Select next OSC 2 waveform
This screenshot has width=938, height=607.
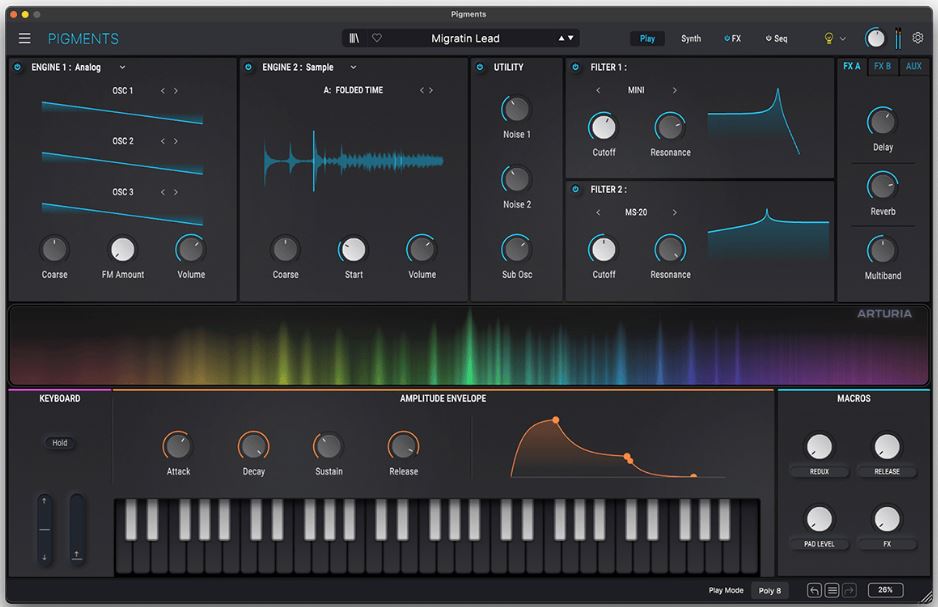[175, 141]
